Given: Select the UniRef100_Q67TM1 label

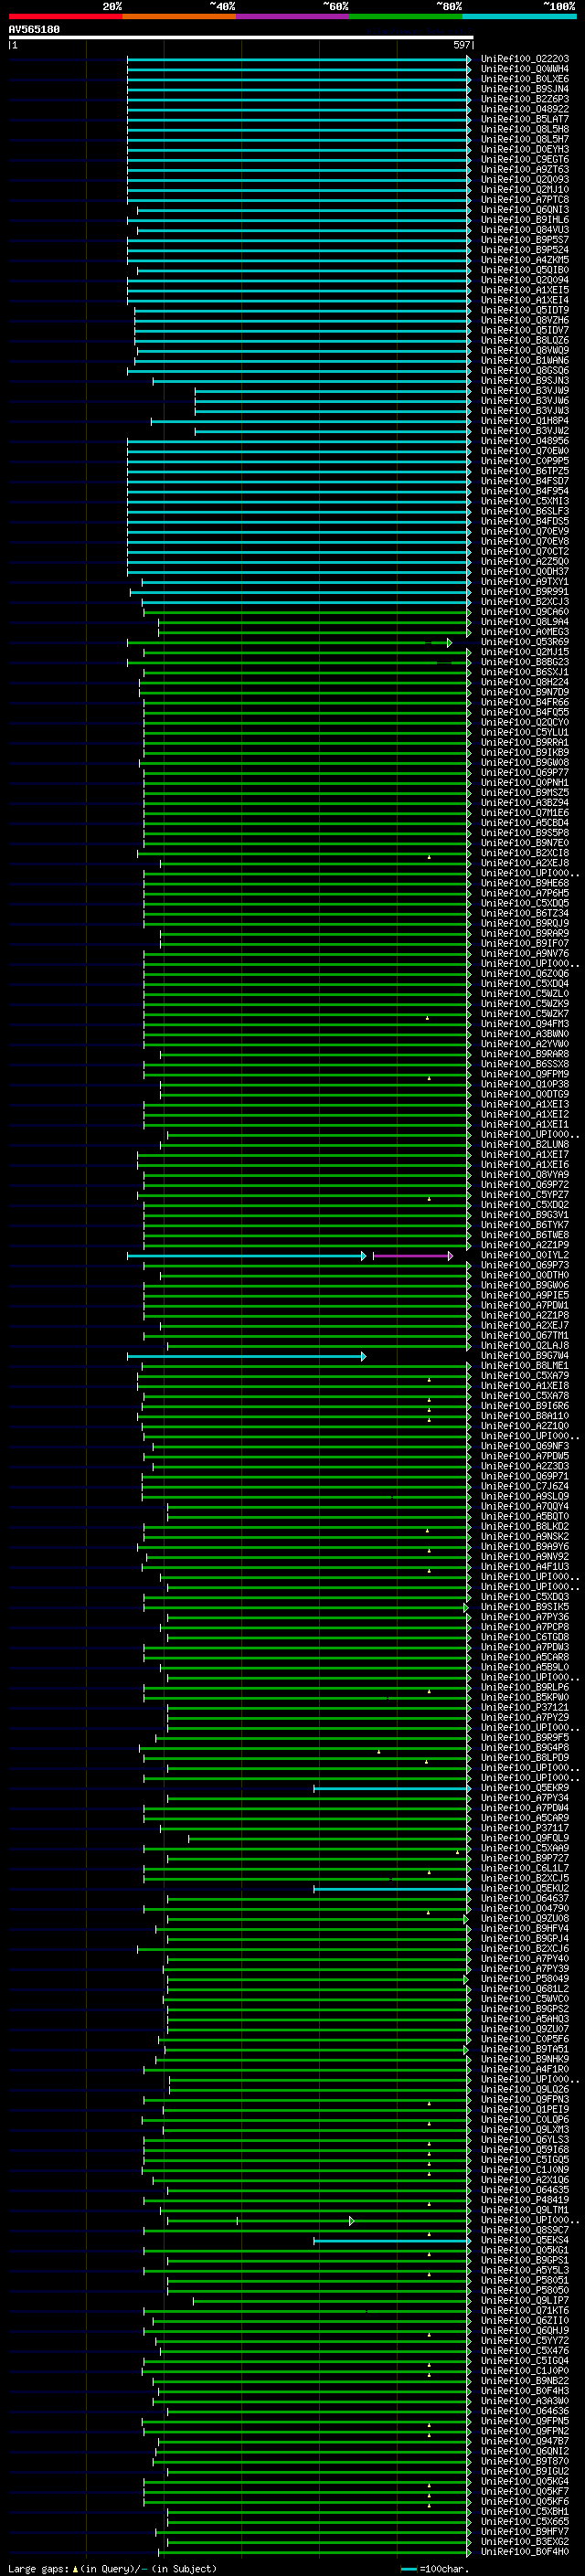Looking at the screenshot, I should click(525, 1336).
